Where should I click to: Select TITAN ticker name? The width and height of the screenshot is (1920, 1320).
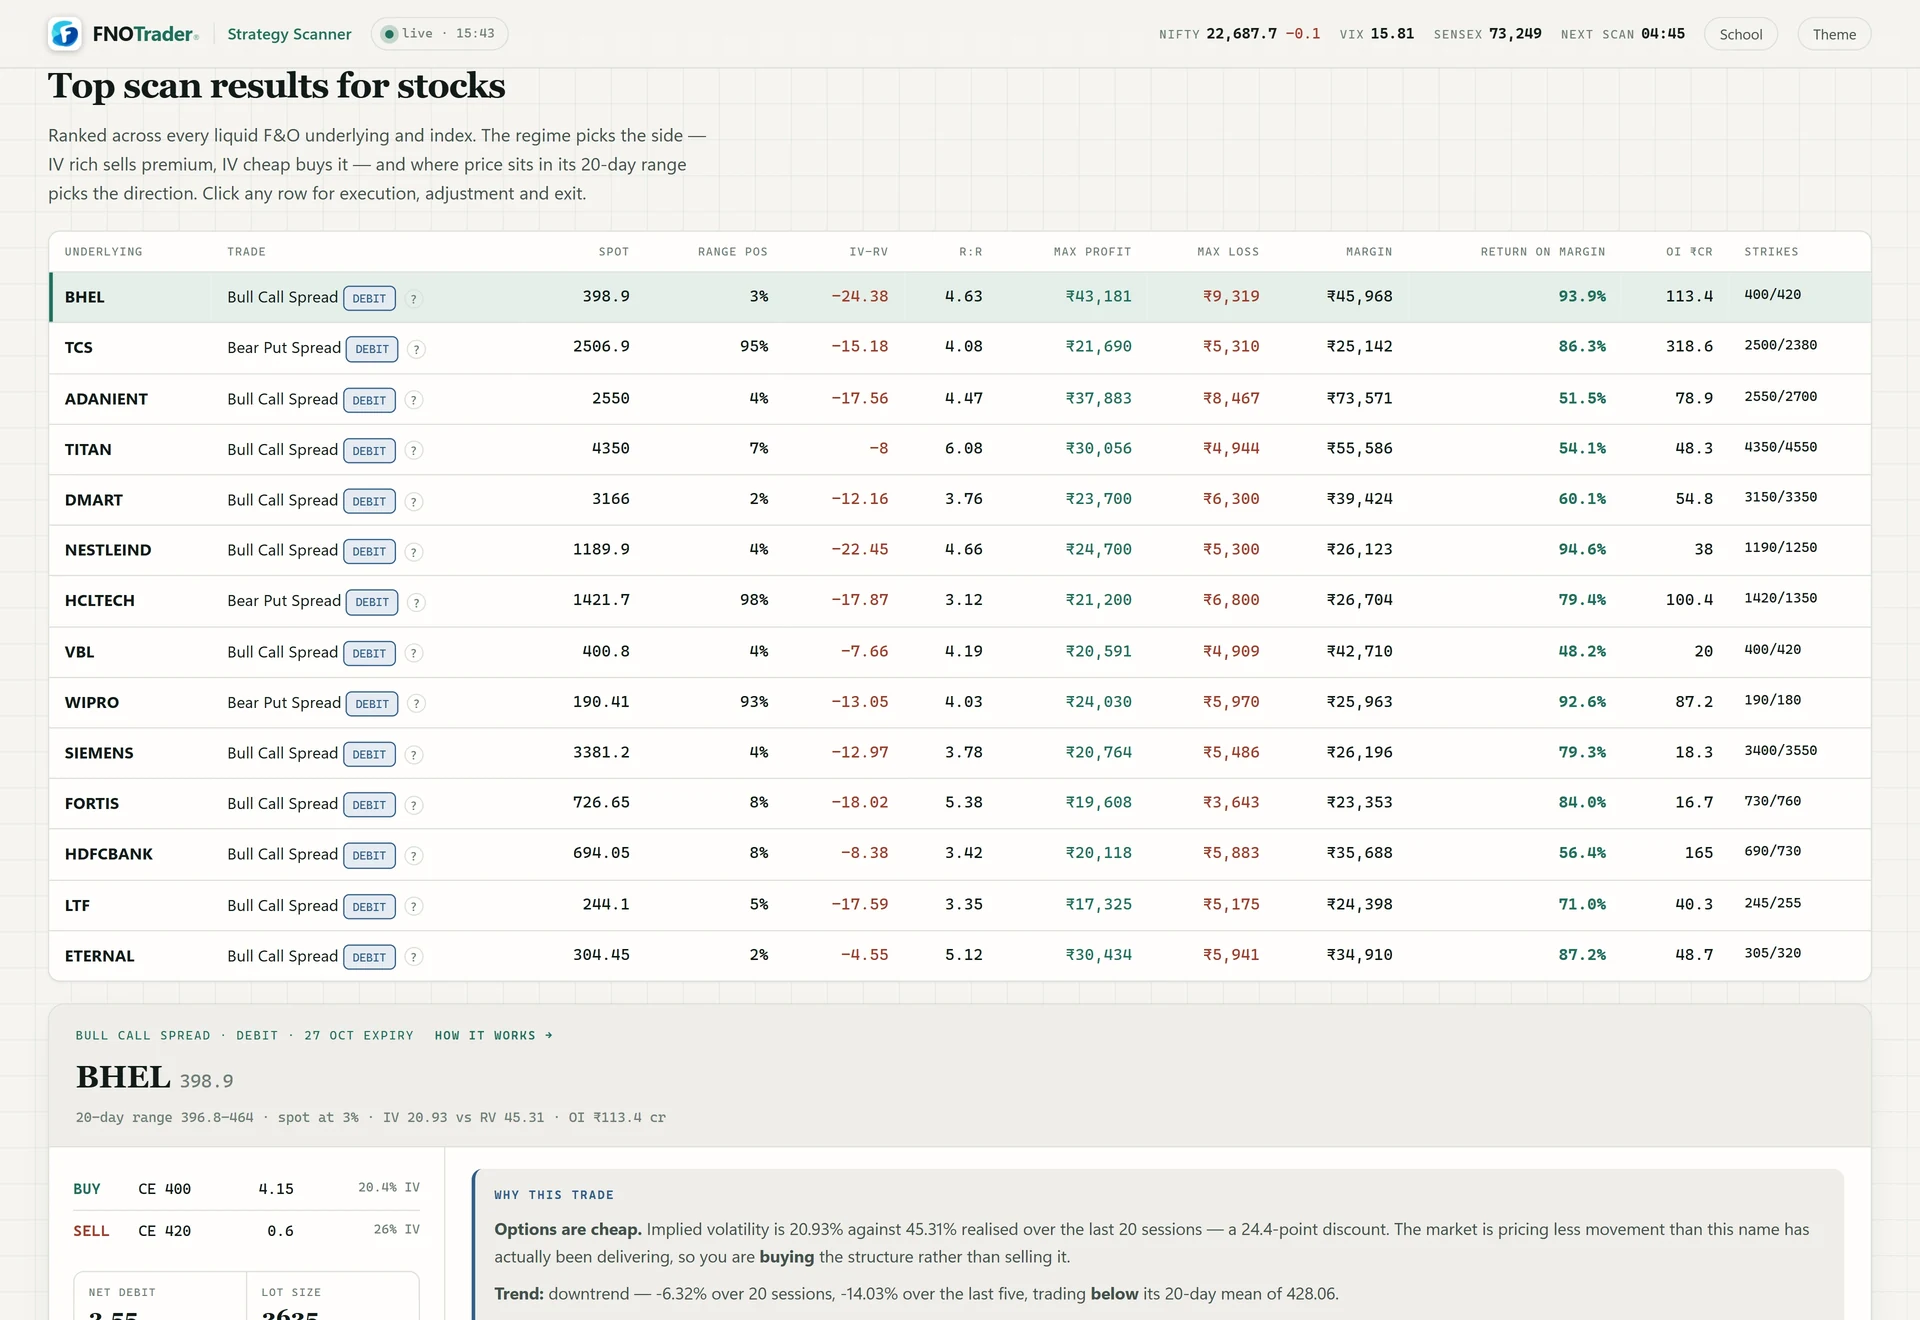[x=88, y=450]
